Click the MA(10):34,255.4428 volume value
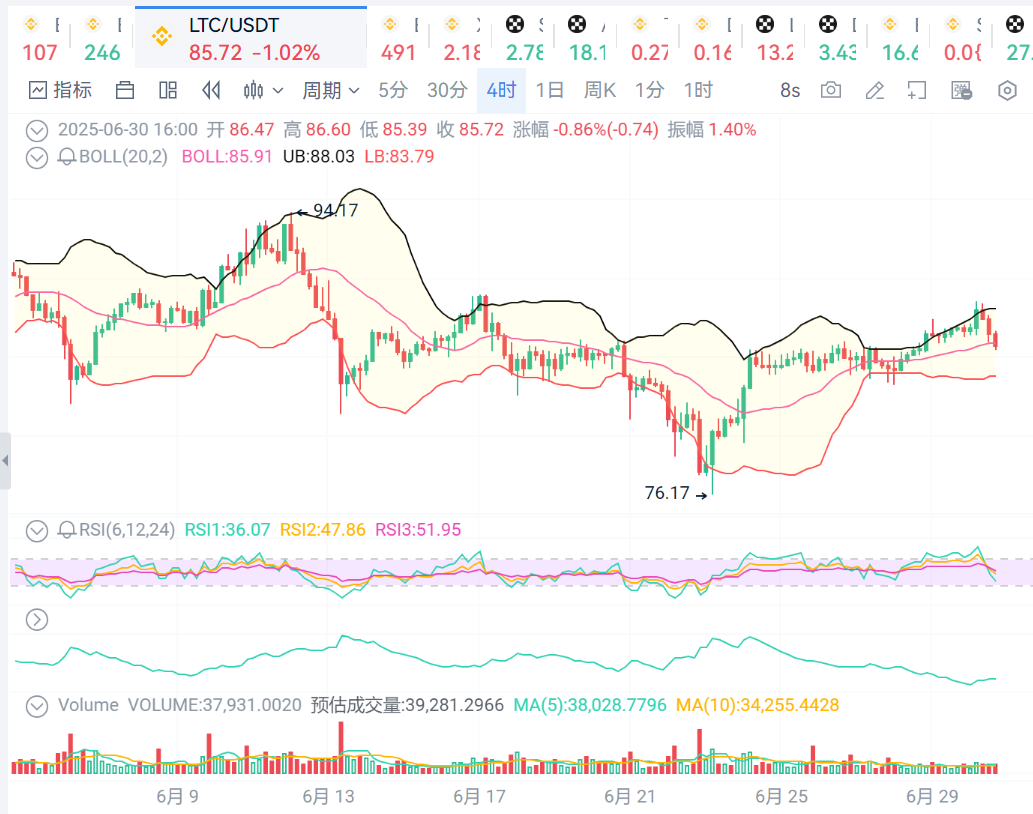This screenshot has width=1033, height=814. (758, 705)
